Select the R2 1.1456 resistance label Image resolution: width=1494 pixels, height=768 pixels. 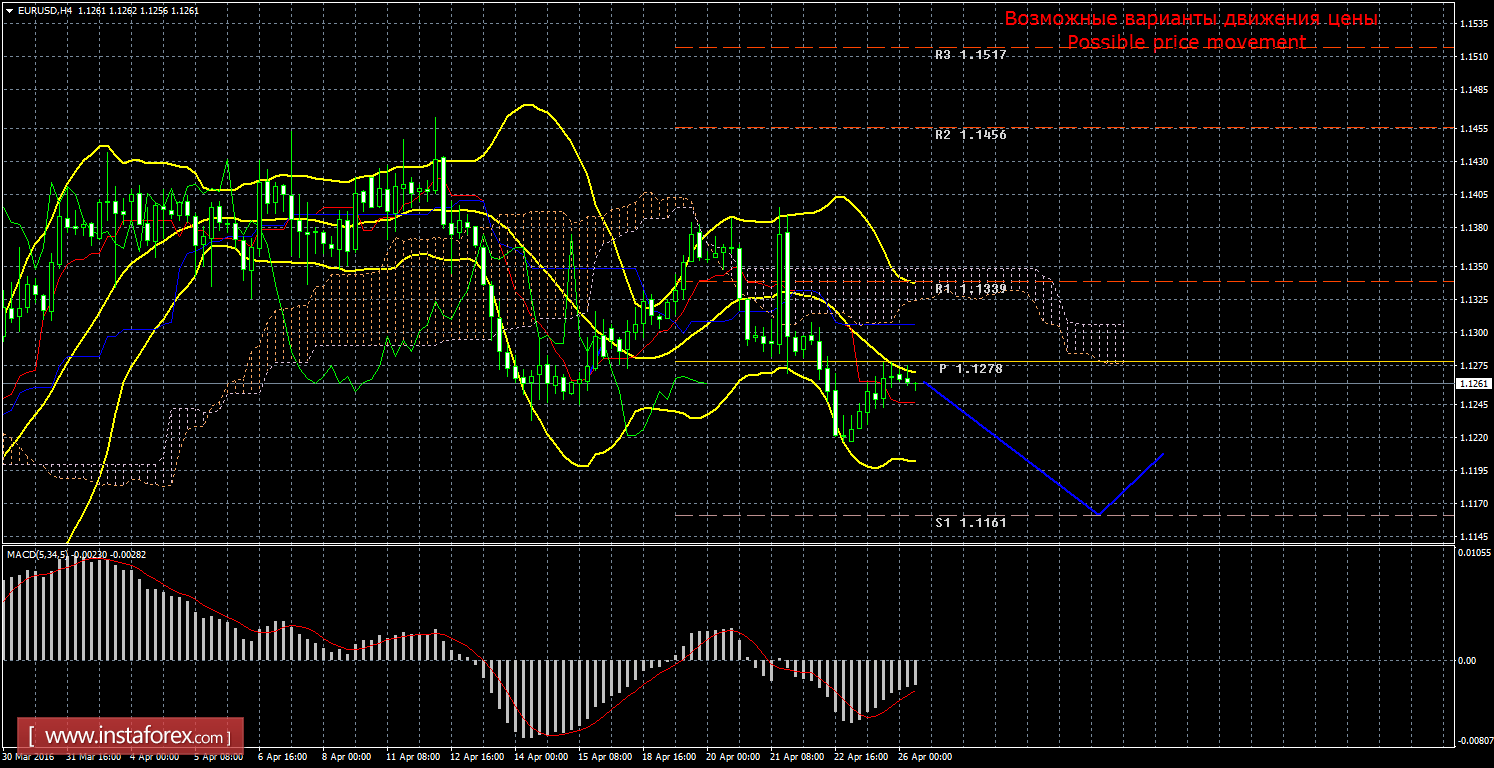pos(971,135)
